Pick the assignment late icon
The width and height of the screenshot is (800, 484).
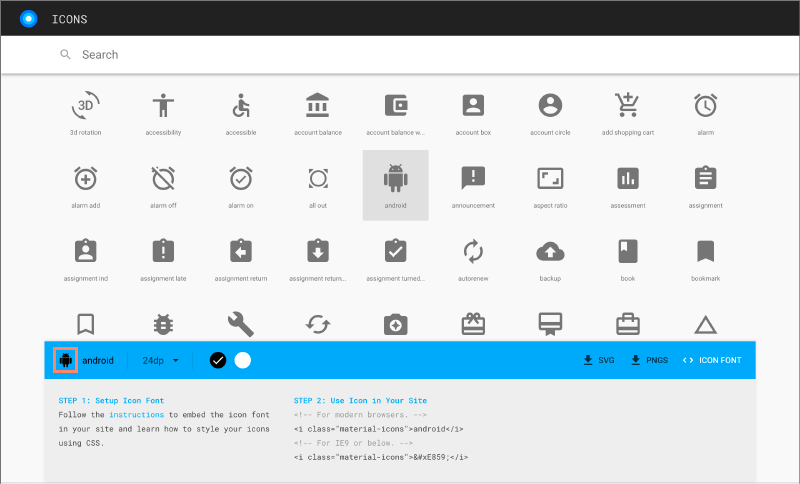pyautogui.click(x=163, y=252)
